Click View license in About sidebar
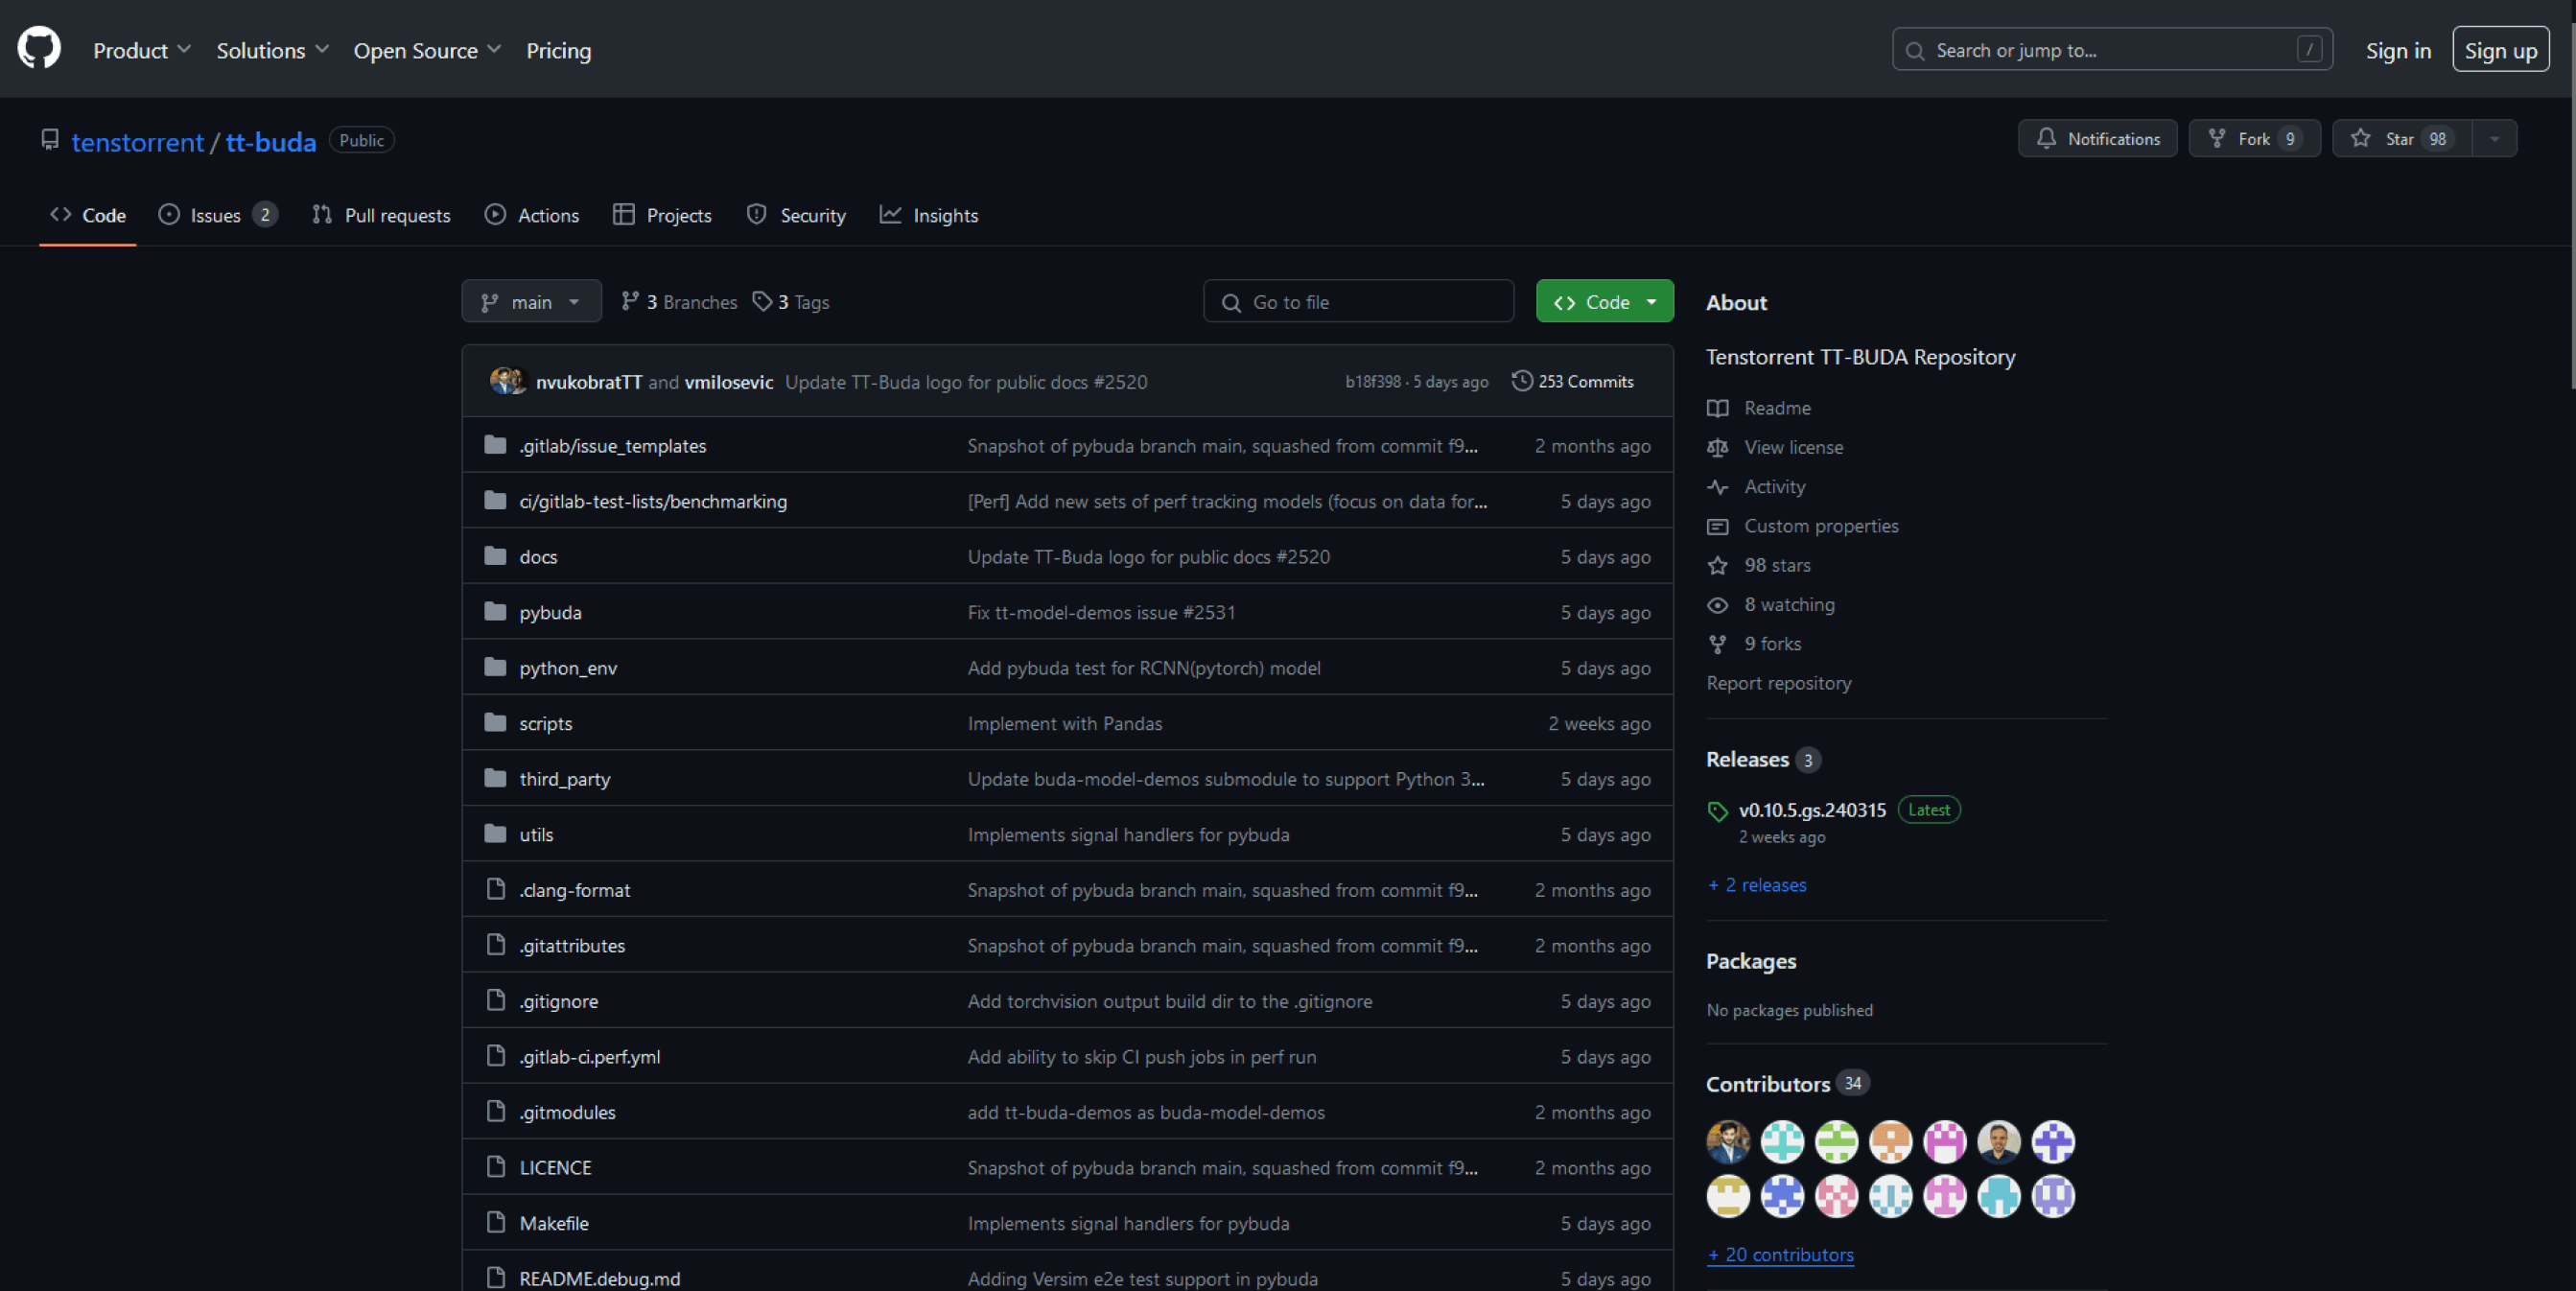2576x1291 pixels. (1793, 447)
